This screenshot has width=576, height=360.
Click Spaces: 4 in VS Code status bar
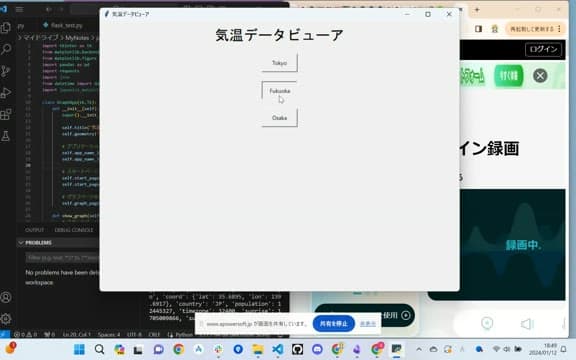click(109, 334)
